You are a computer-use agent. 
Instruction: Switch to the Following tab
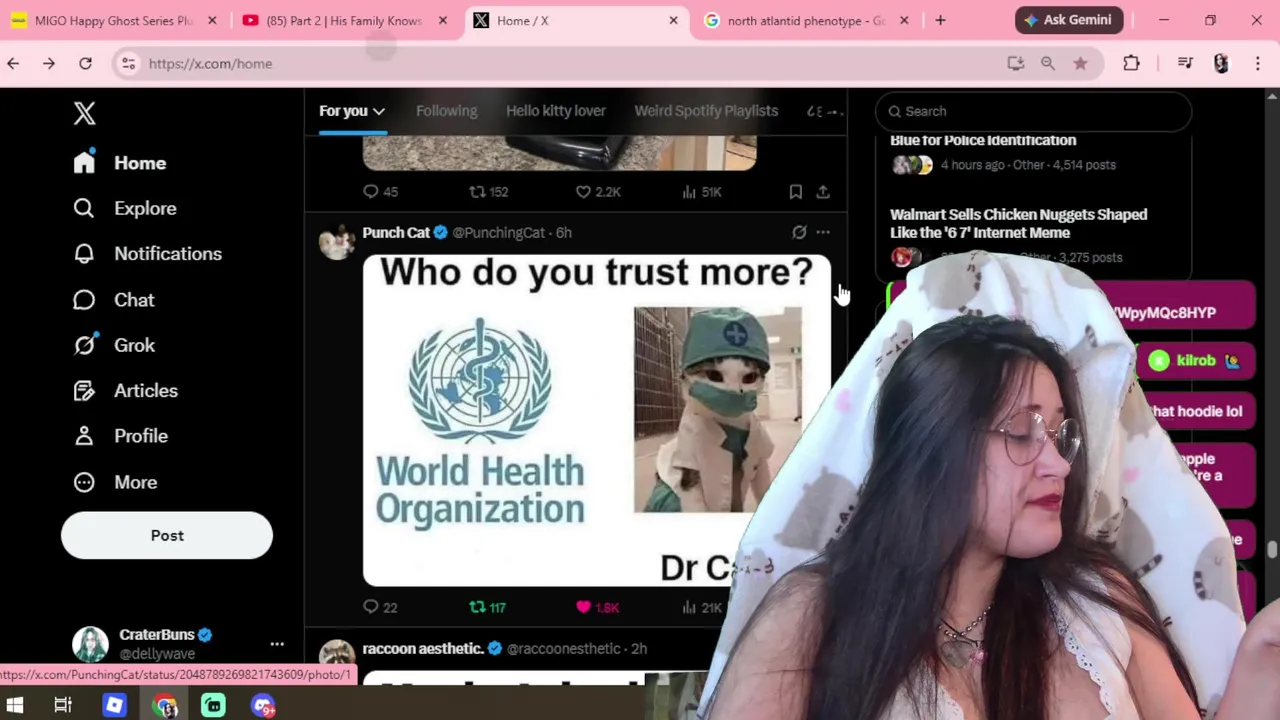446,111
